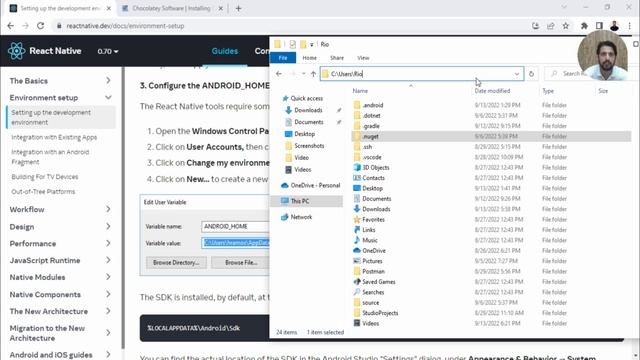
Task: Open Chrome three-dot menu
Action: pyautogui.click(x=630, y=26)
